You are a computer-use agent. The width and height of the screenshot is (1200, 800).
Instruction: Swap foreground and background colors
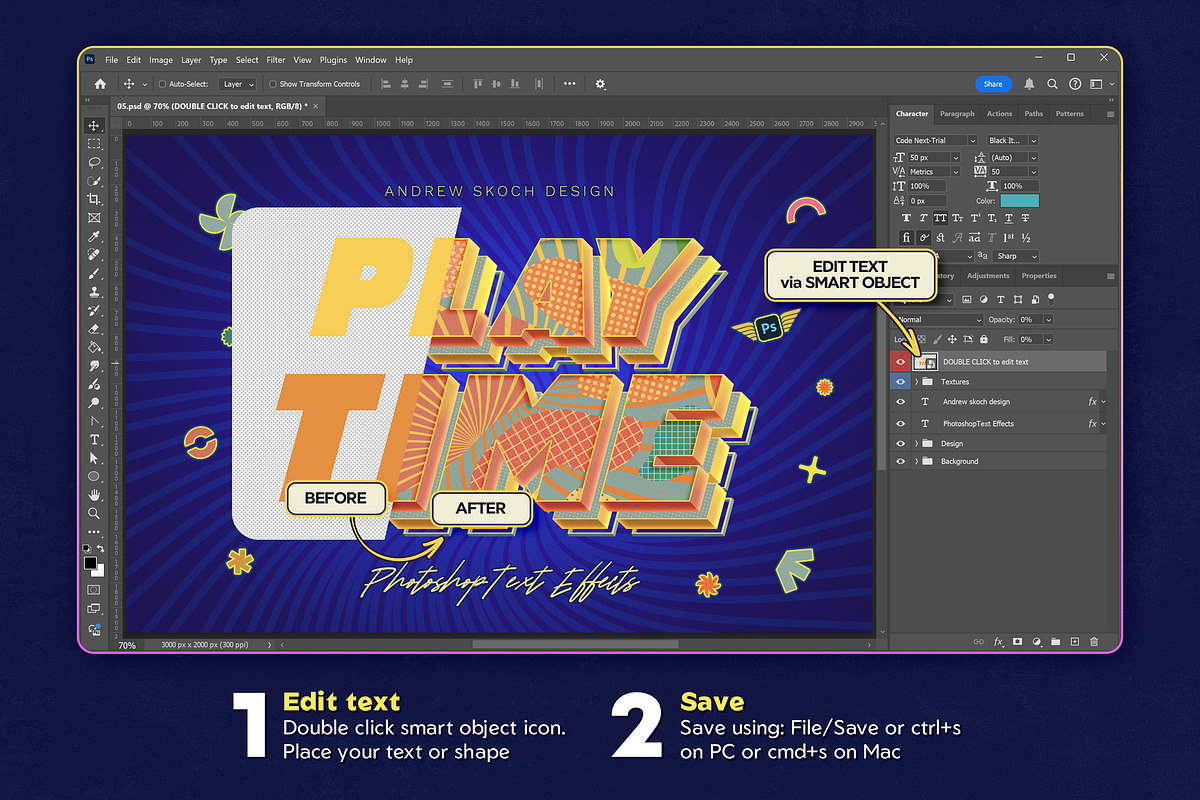point(100,549)
